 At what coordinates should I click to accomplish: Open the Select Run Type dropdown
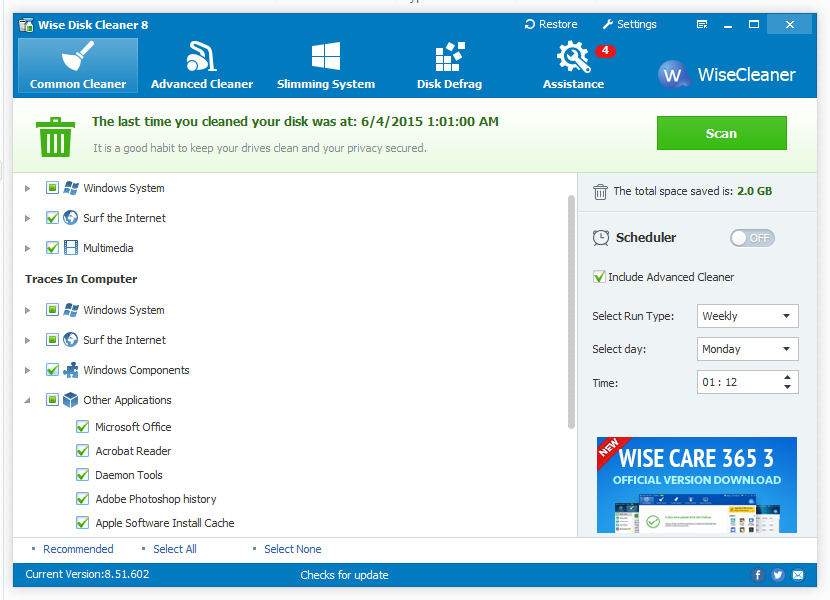[x=747, y=316]
